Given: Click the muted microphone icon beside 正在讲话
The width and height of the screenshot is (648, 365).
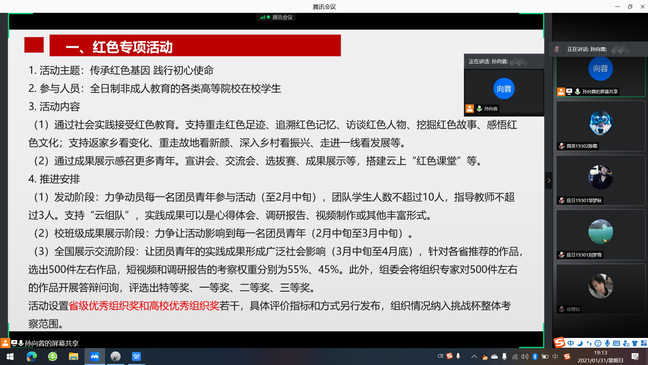Looking at the screenshot, I should click(557, 49).
